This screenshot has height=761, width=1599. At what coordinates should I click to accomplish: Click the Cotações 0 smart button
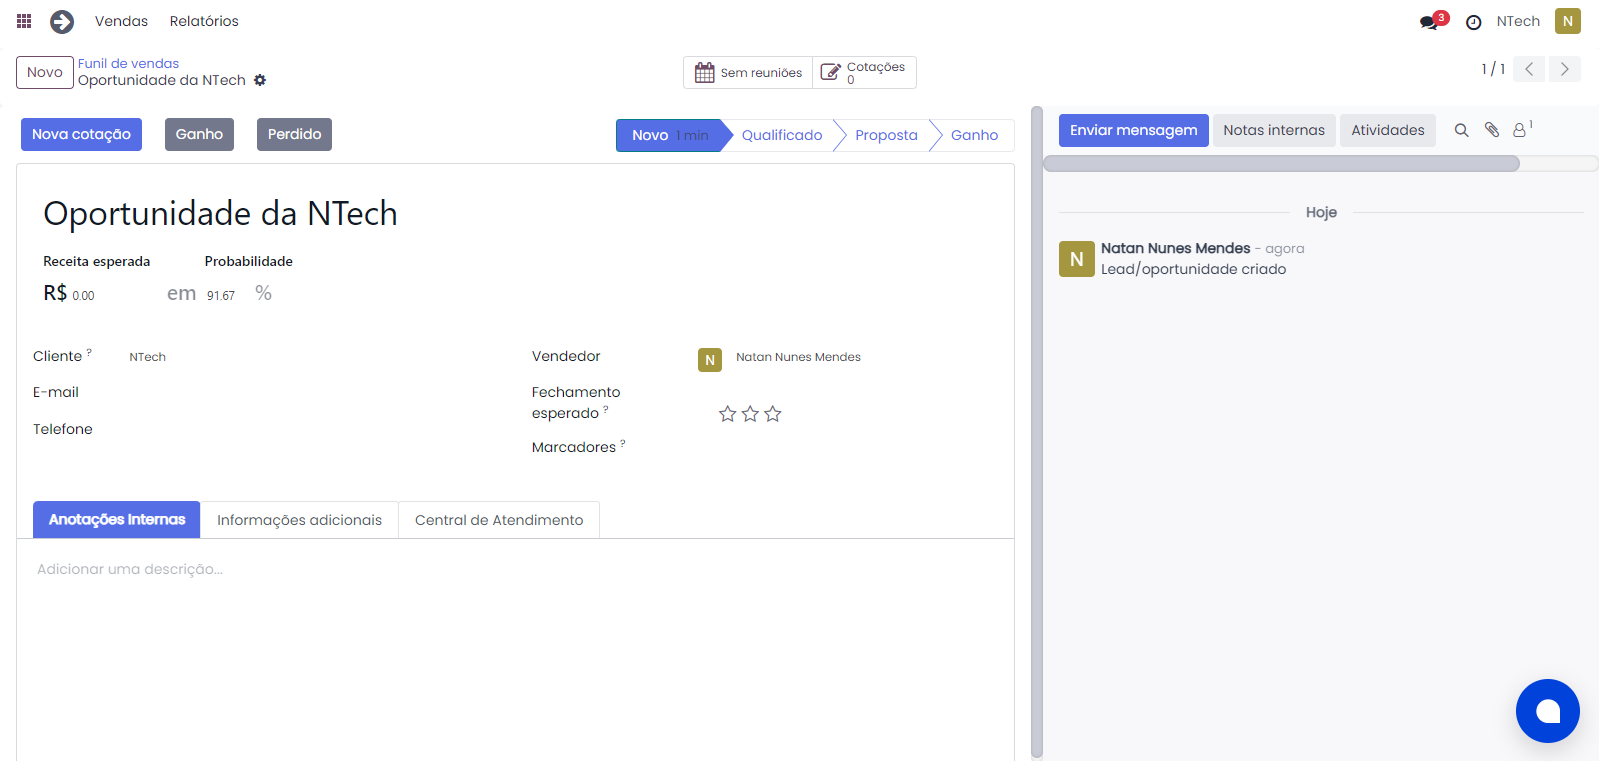[864, 72]
